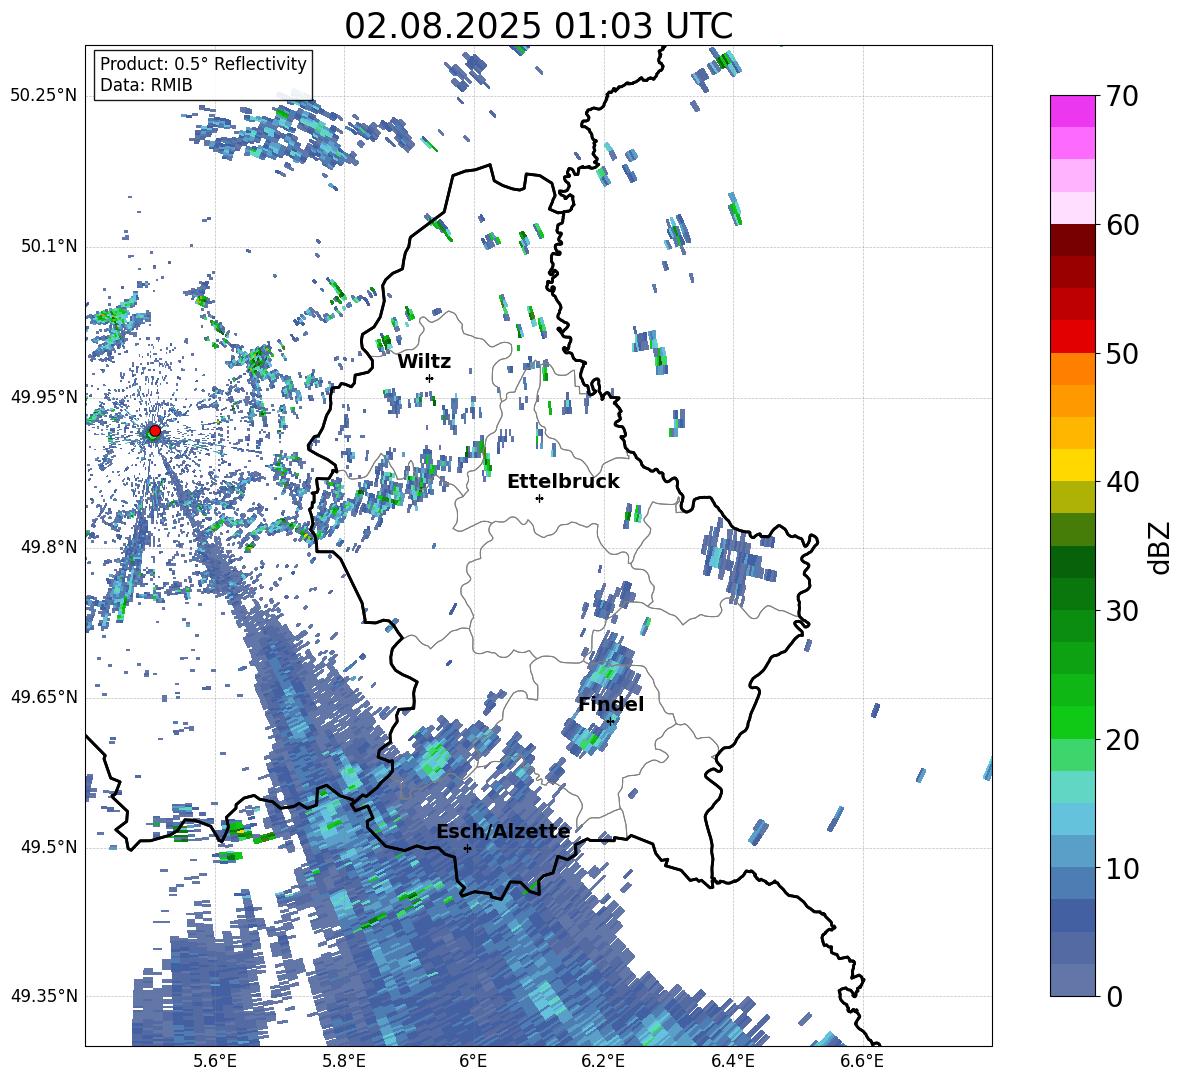
Task: Click the dBZ colorbar axis label
Action: coord(1161,547)
